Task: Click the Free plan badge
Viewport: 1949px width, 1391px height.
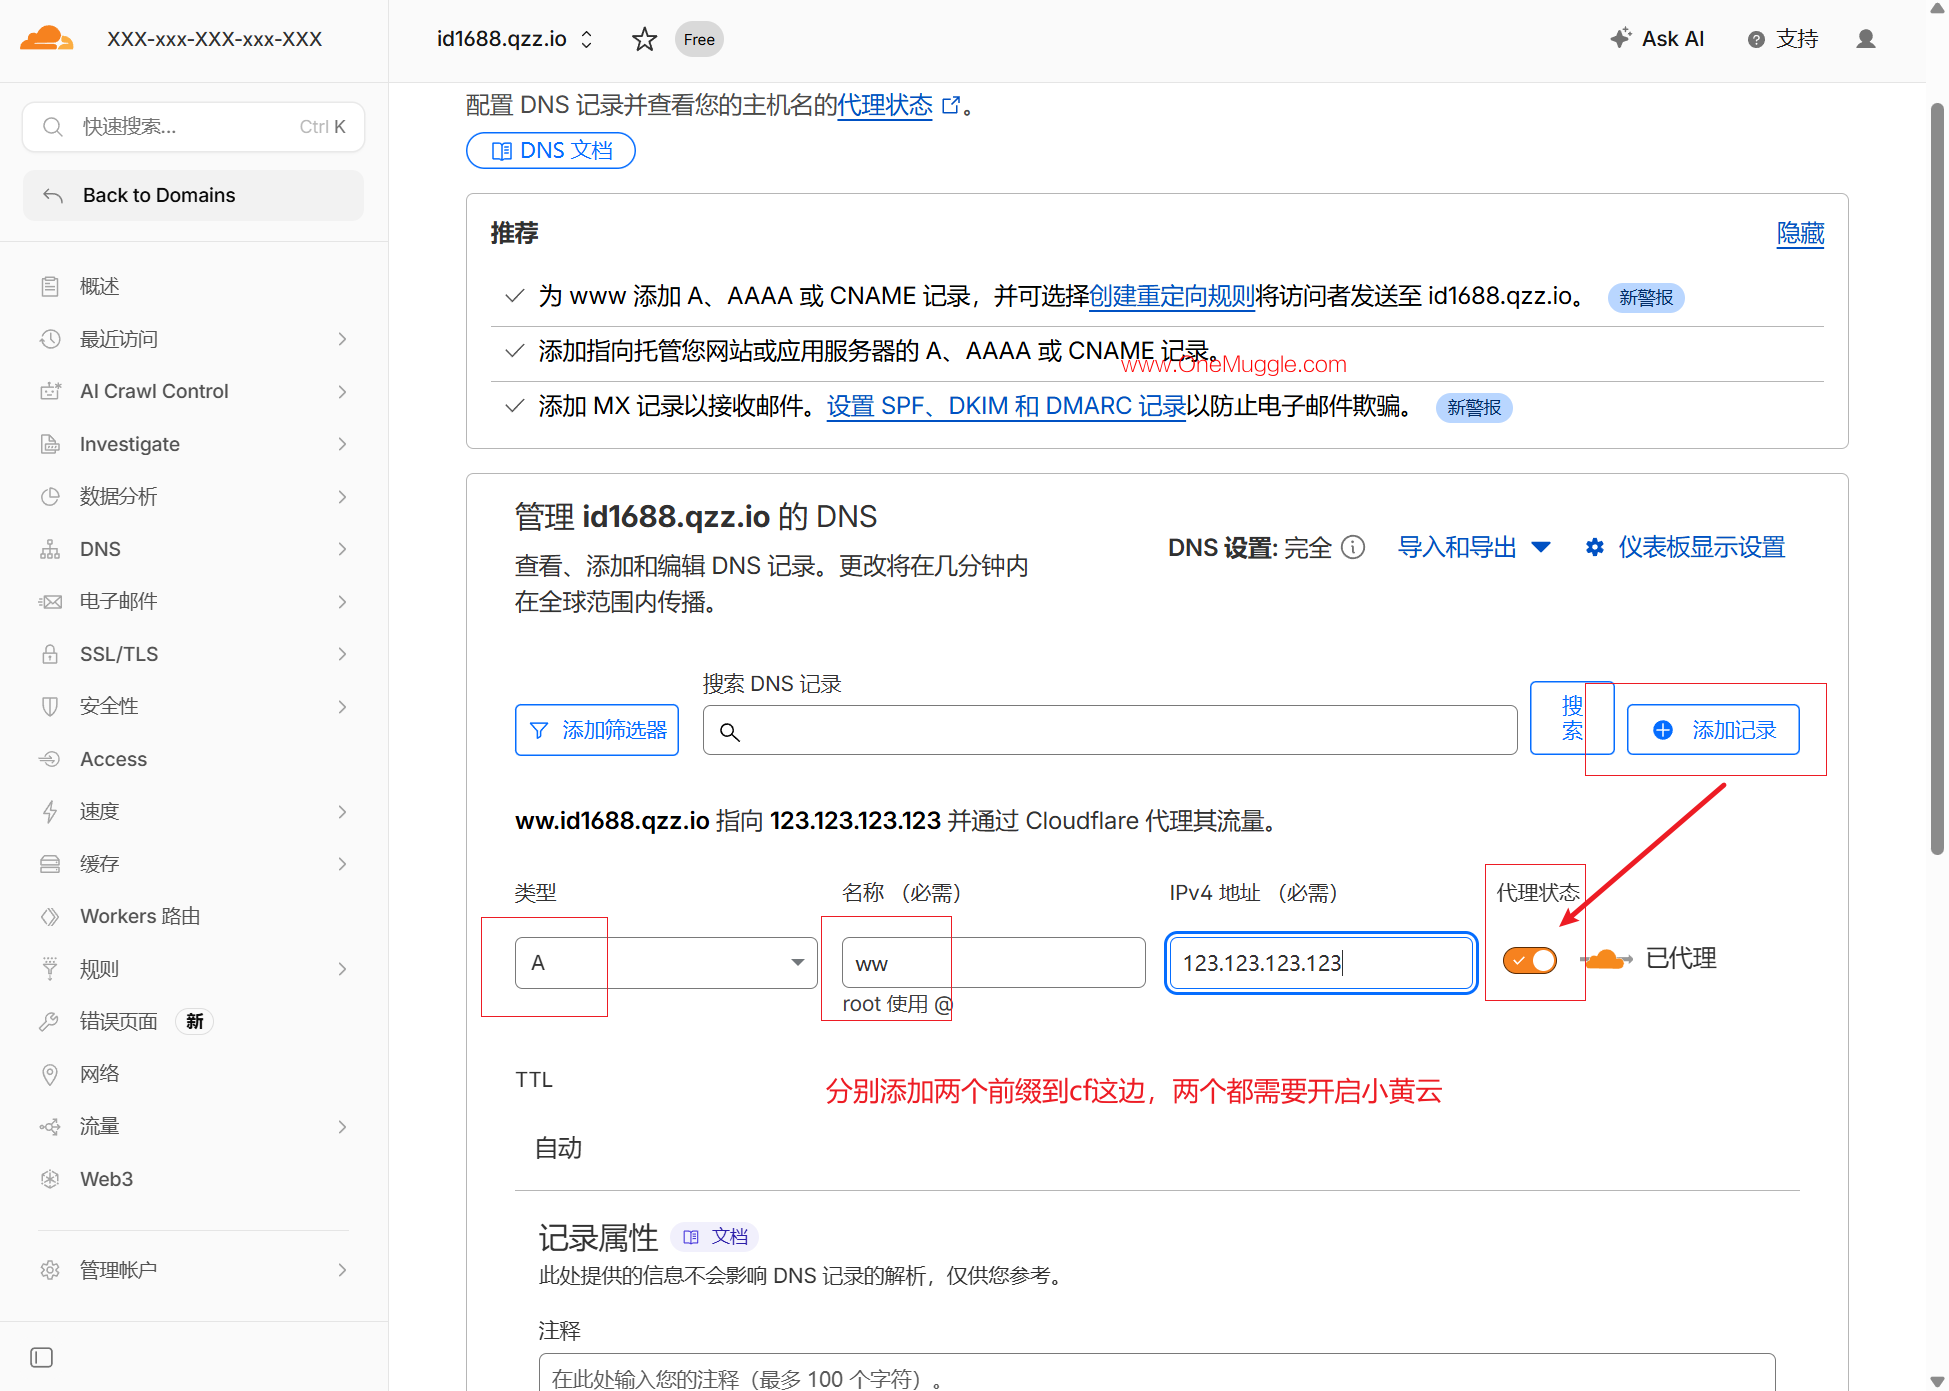Action: pos(699,39)
